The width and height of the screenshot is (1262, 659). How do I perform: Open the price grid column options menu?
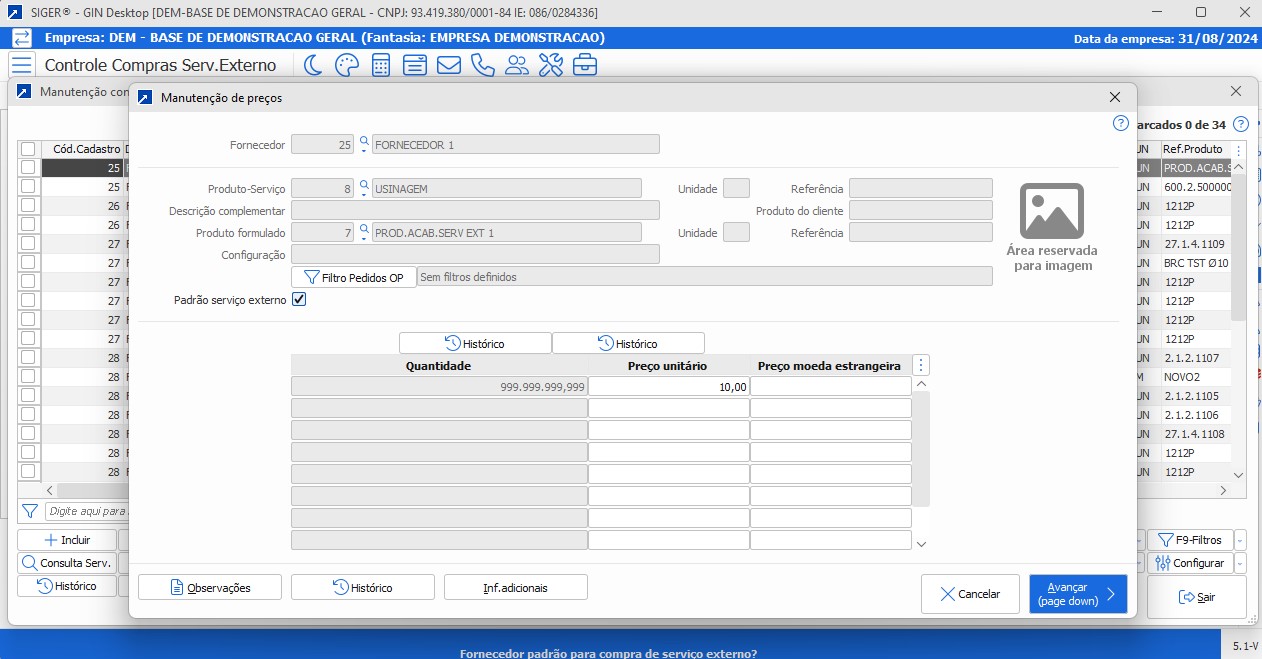tap(921, 366)
